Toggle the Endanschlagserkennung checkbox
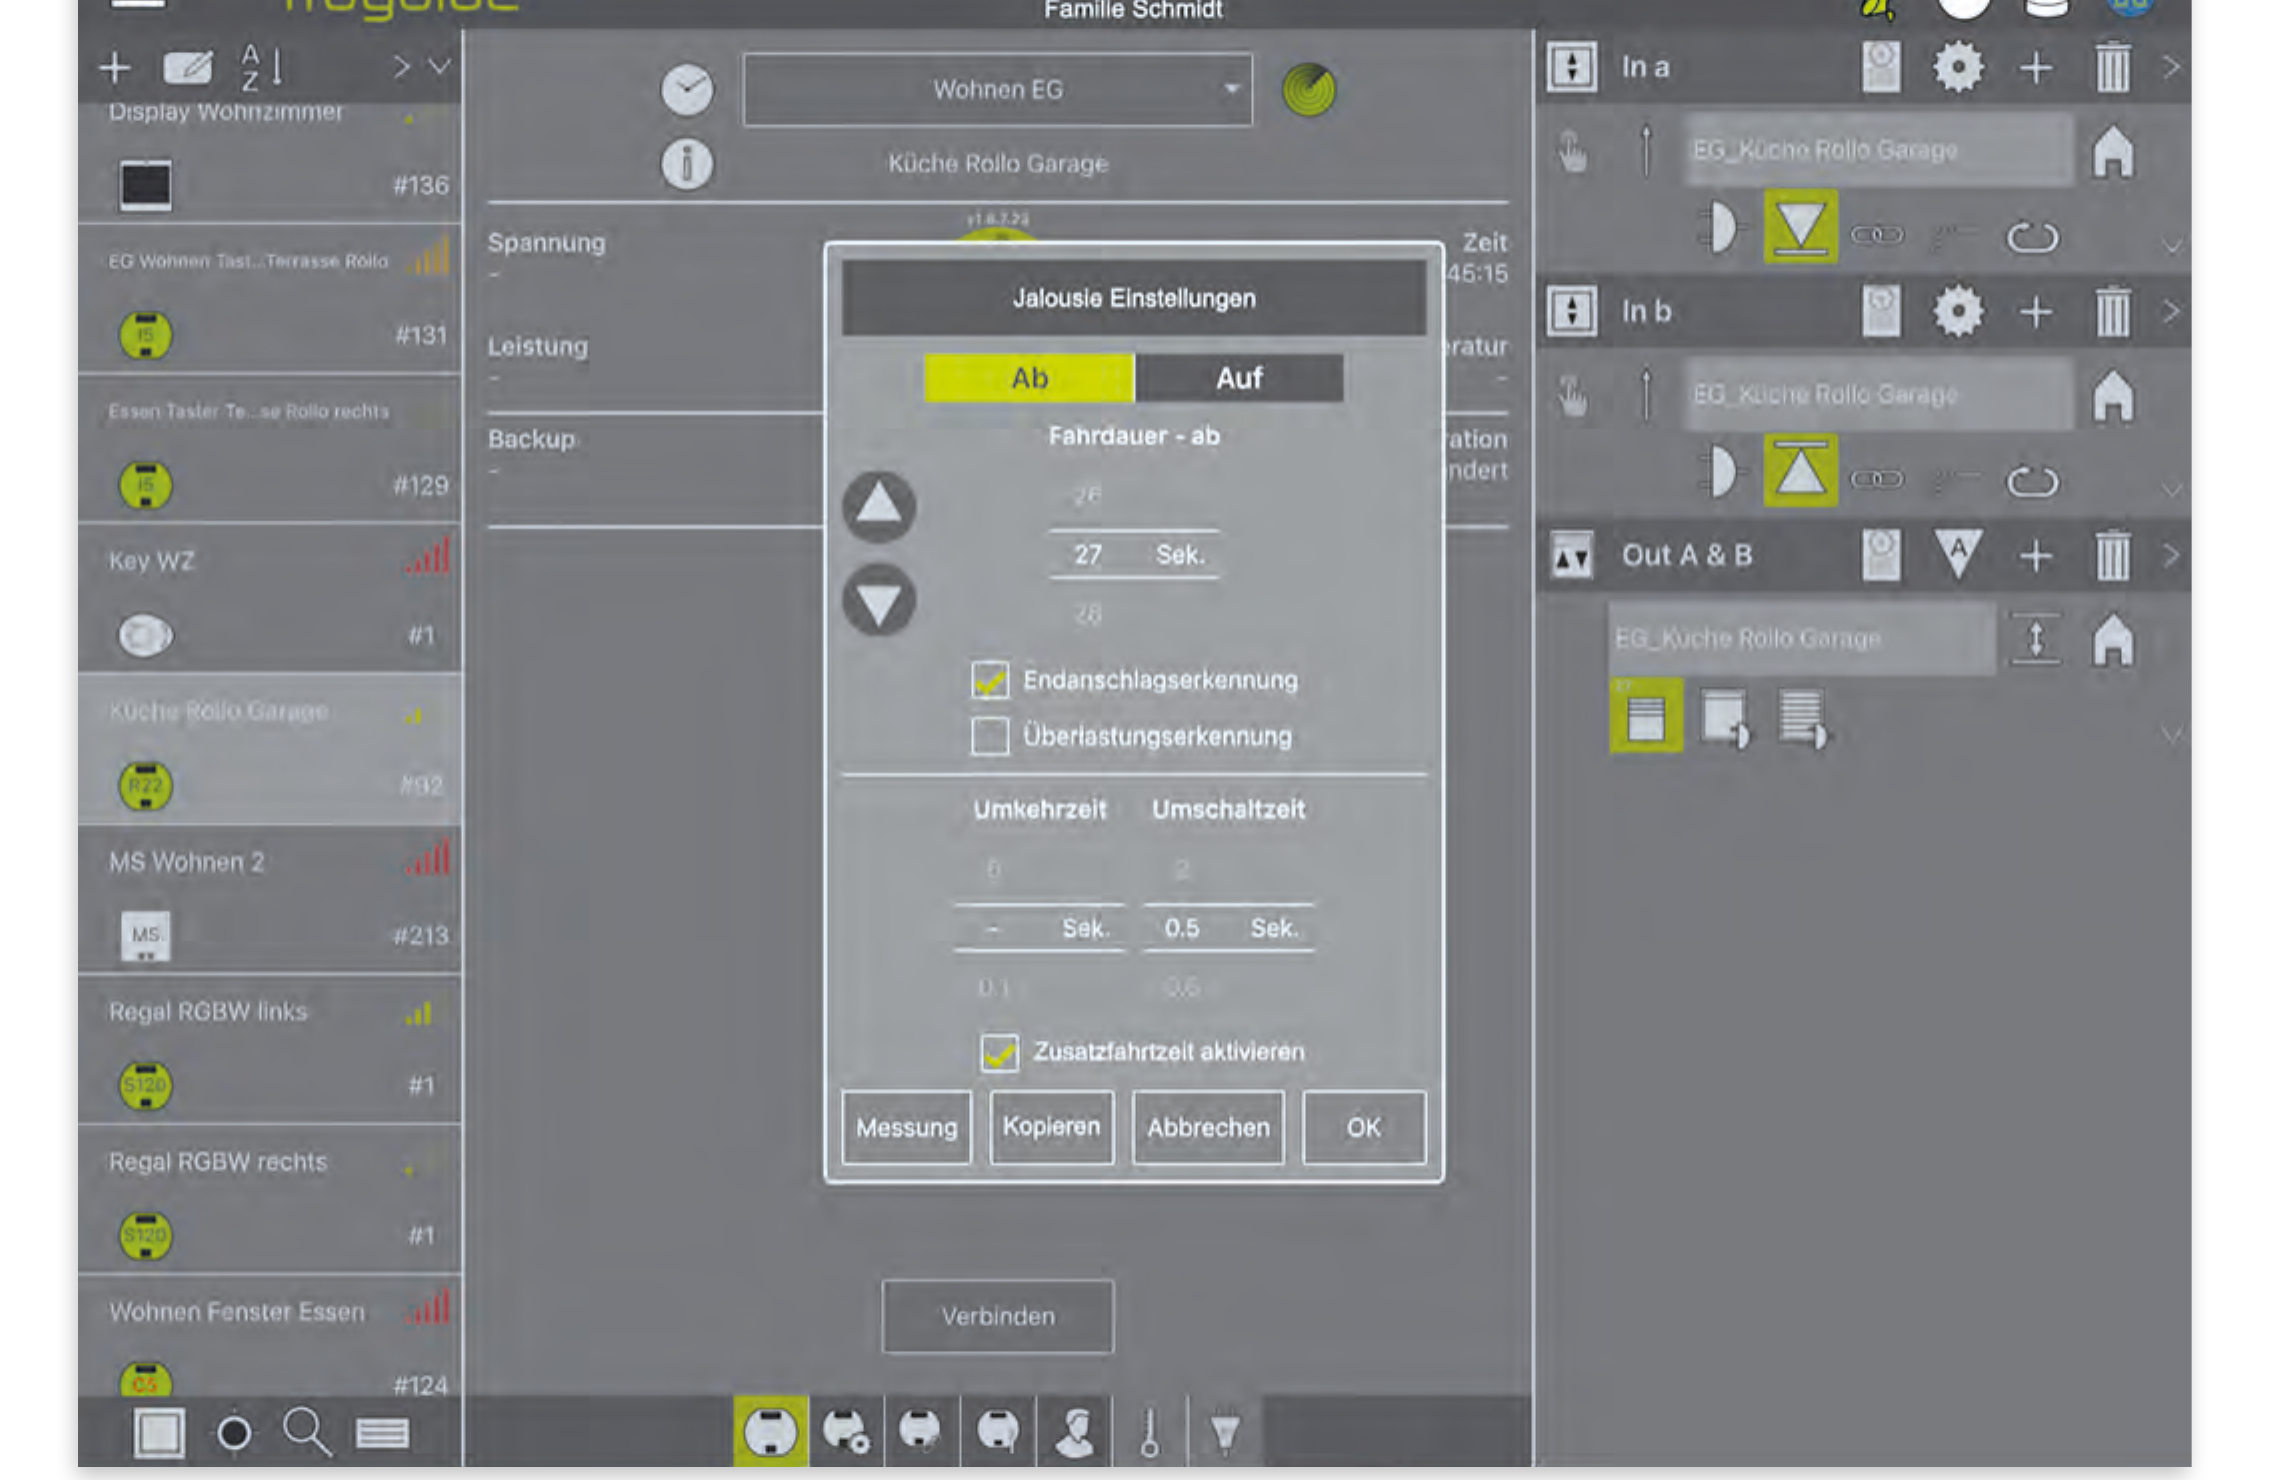Image resolution: width=2282 pixels, height=1480 pixels. [990, 680]
